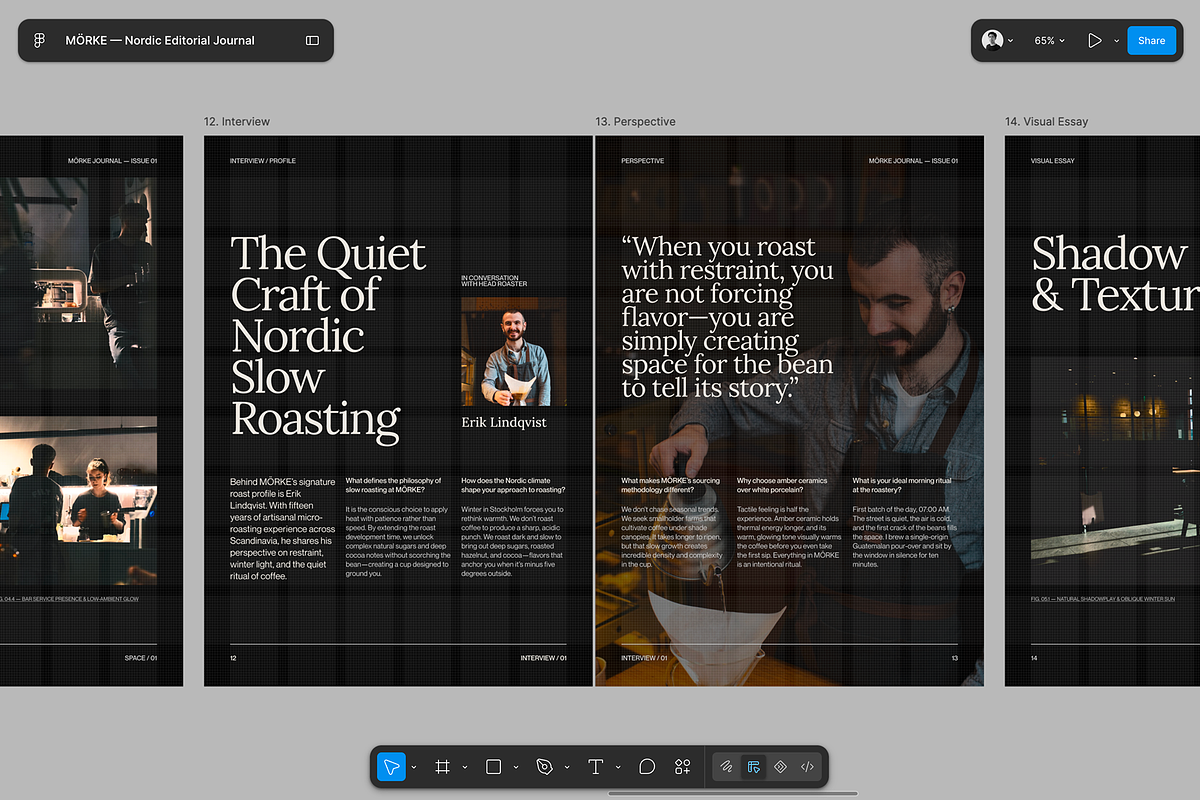The height and width of the screenshot is (800, 1200).
Task: Select page number 12 in Interview footer
Action: 234,658
